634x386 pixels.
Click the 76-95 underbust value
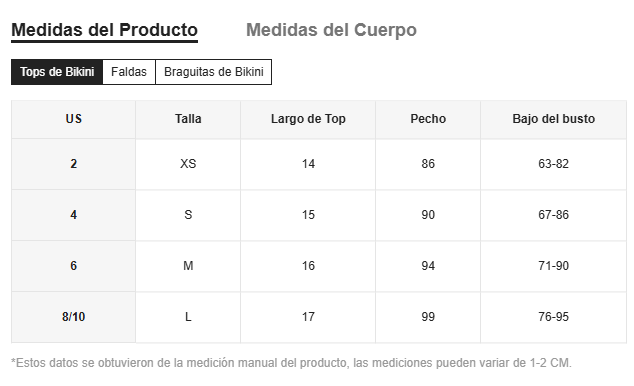point(554,316)
